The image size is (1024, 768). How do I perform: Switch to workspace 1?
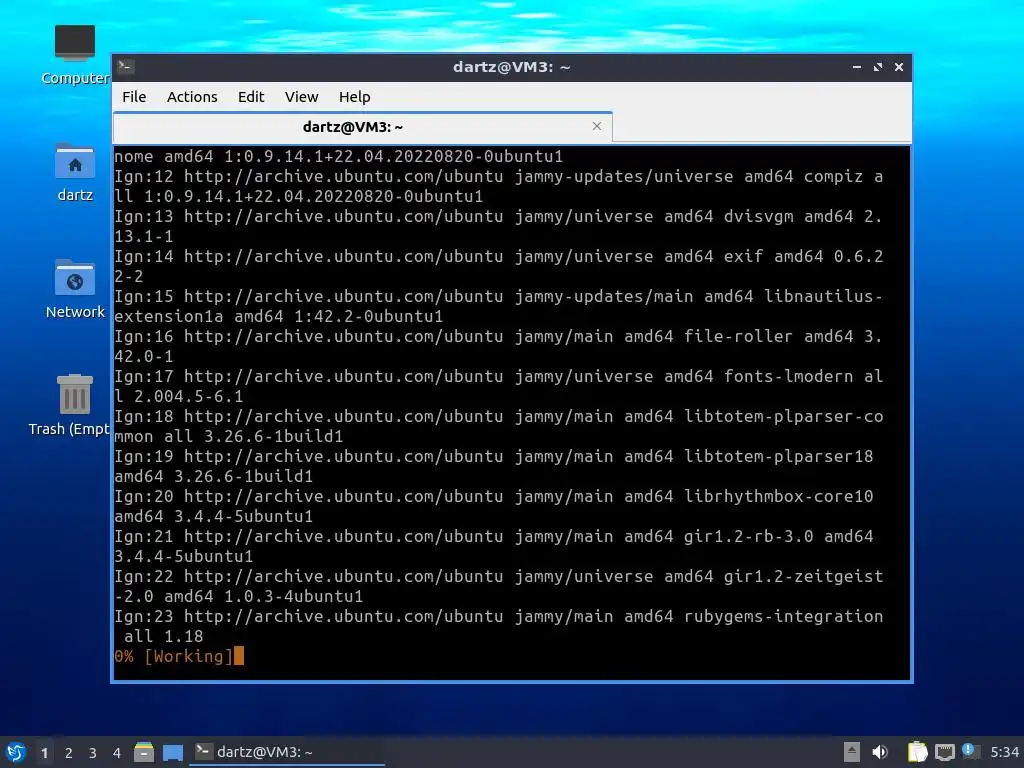[x=44, y=753]
